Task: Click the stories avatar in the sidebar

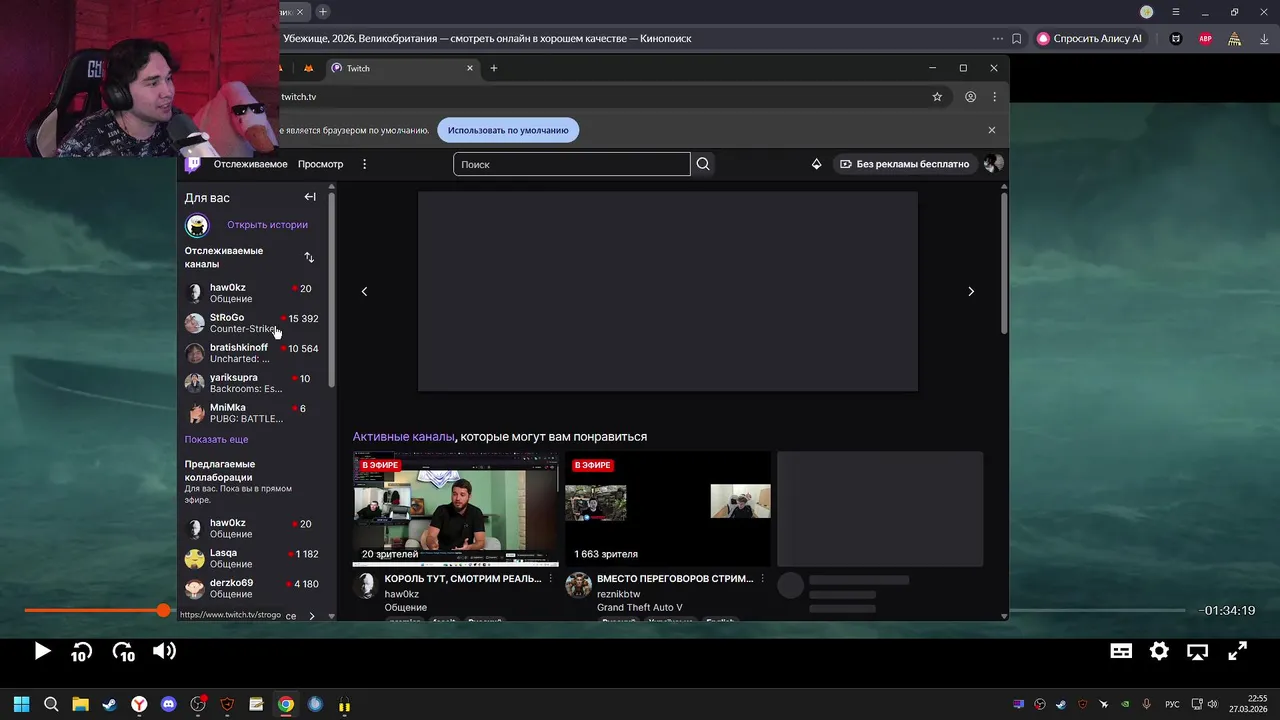Action: 197,225
